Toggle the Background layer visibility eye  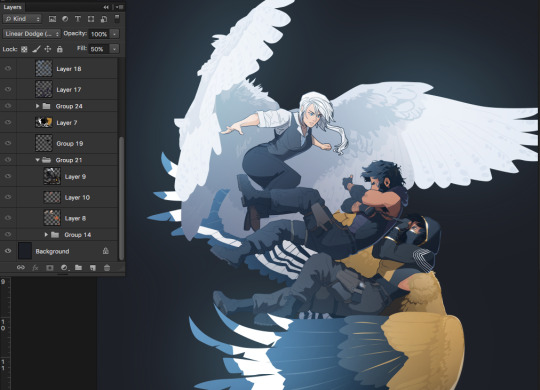click(8, 251)
